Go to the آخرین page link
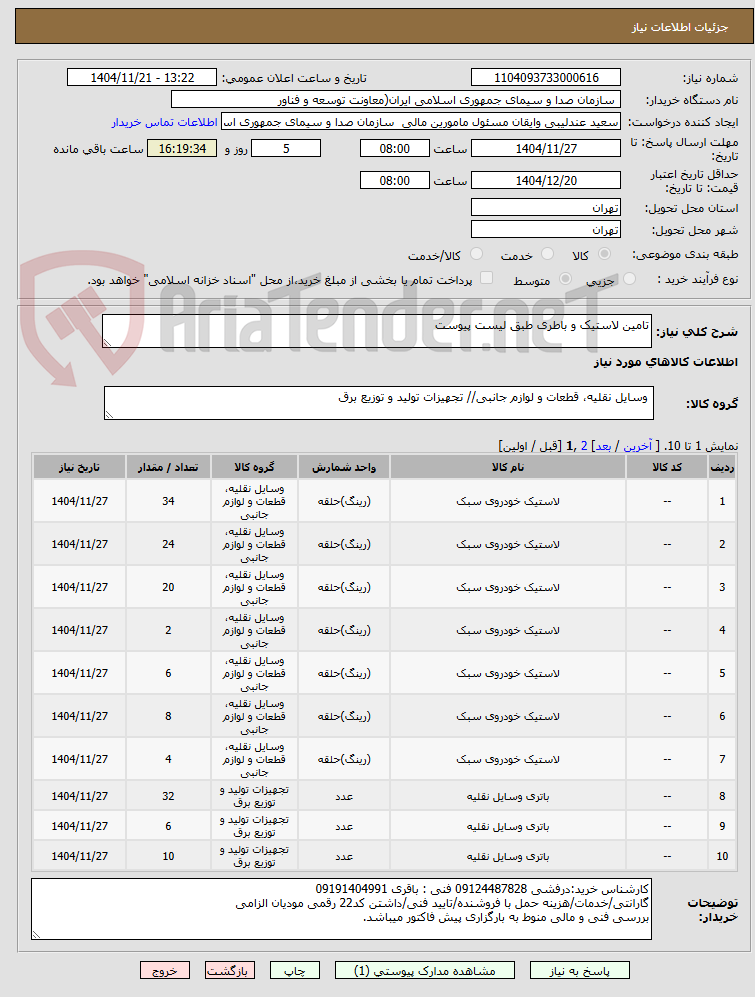The image size is (755, 997). click(637, 446)
